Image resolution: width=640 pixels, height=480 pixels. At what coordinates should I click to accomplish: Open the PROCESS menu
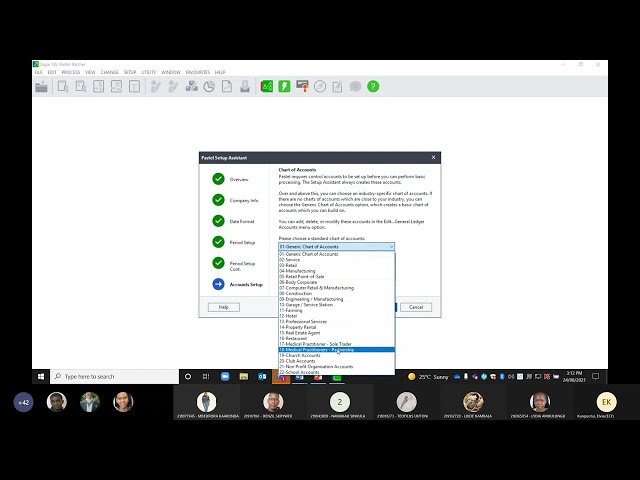point(71,72)
